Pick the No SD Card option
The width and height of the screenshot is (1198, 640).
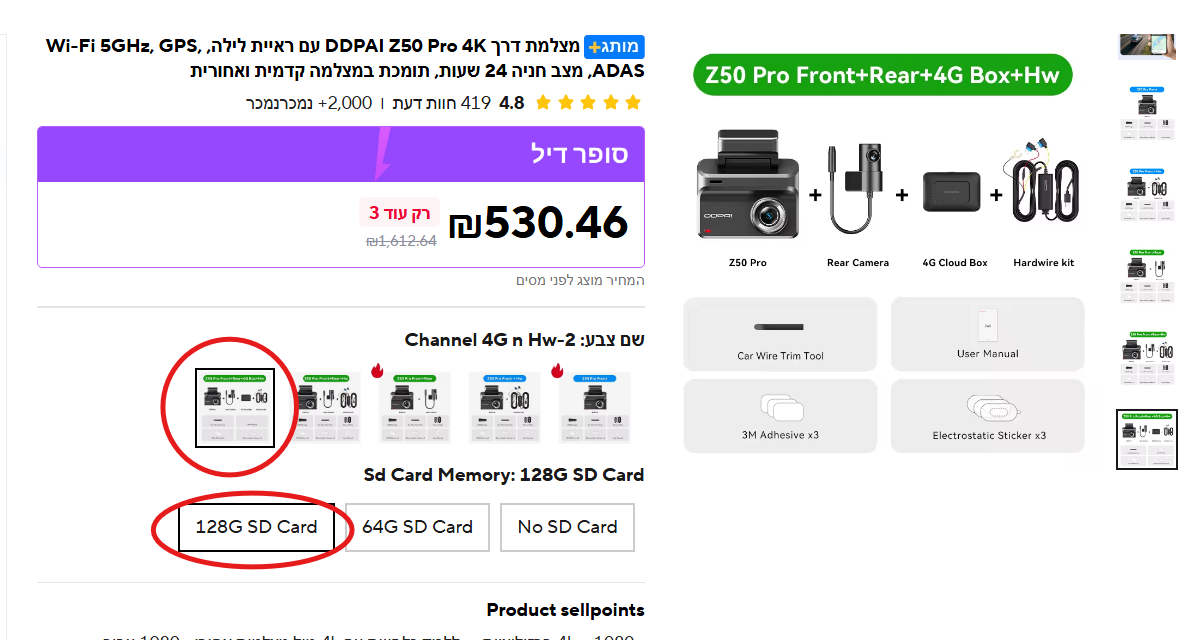(x=567, y=527)
